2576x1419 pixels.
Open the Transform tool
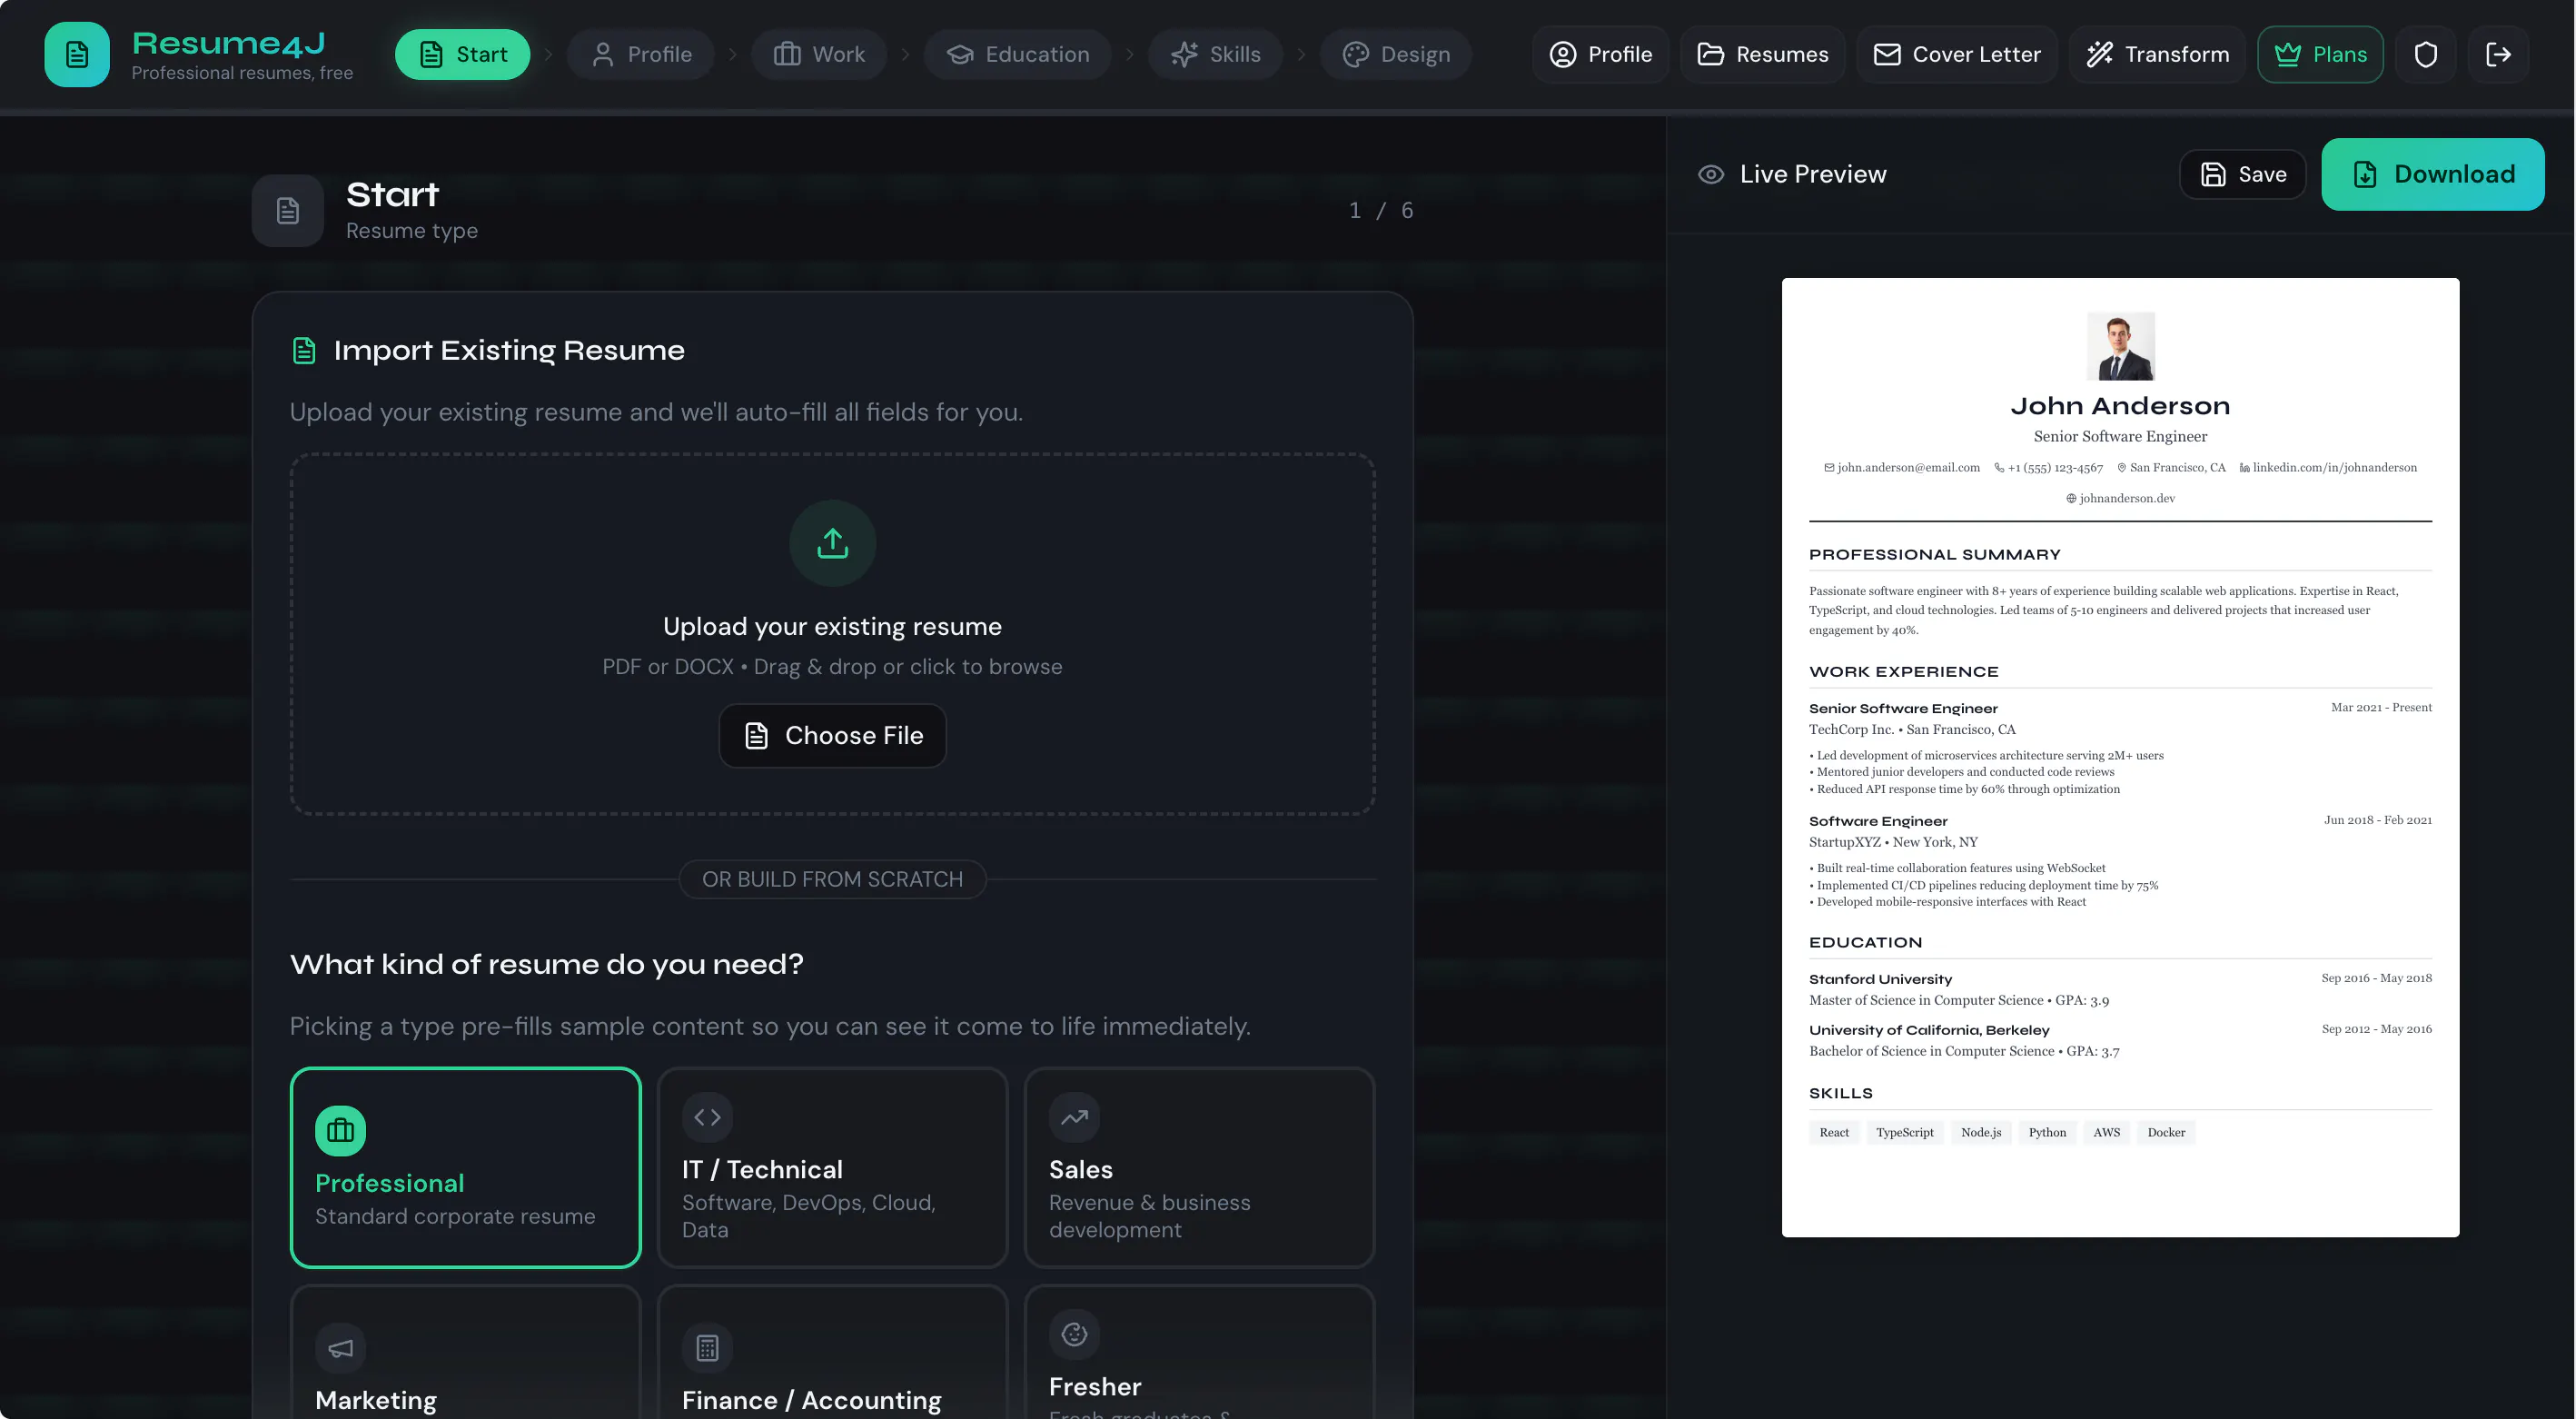pyautogui.click(x=2157, y=54)
